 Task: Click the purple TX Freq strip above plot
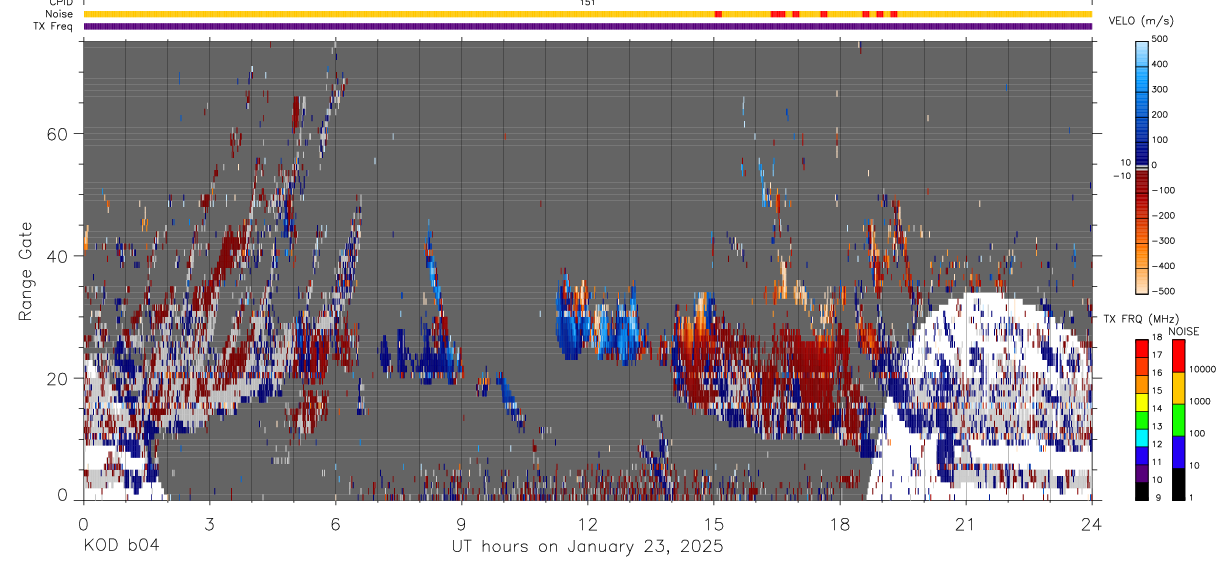(x=587, y=26)
